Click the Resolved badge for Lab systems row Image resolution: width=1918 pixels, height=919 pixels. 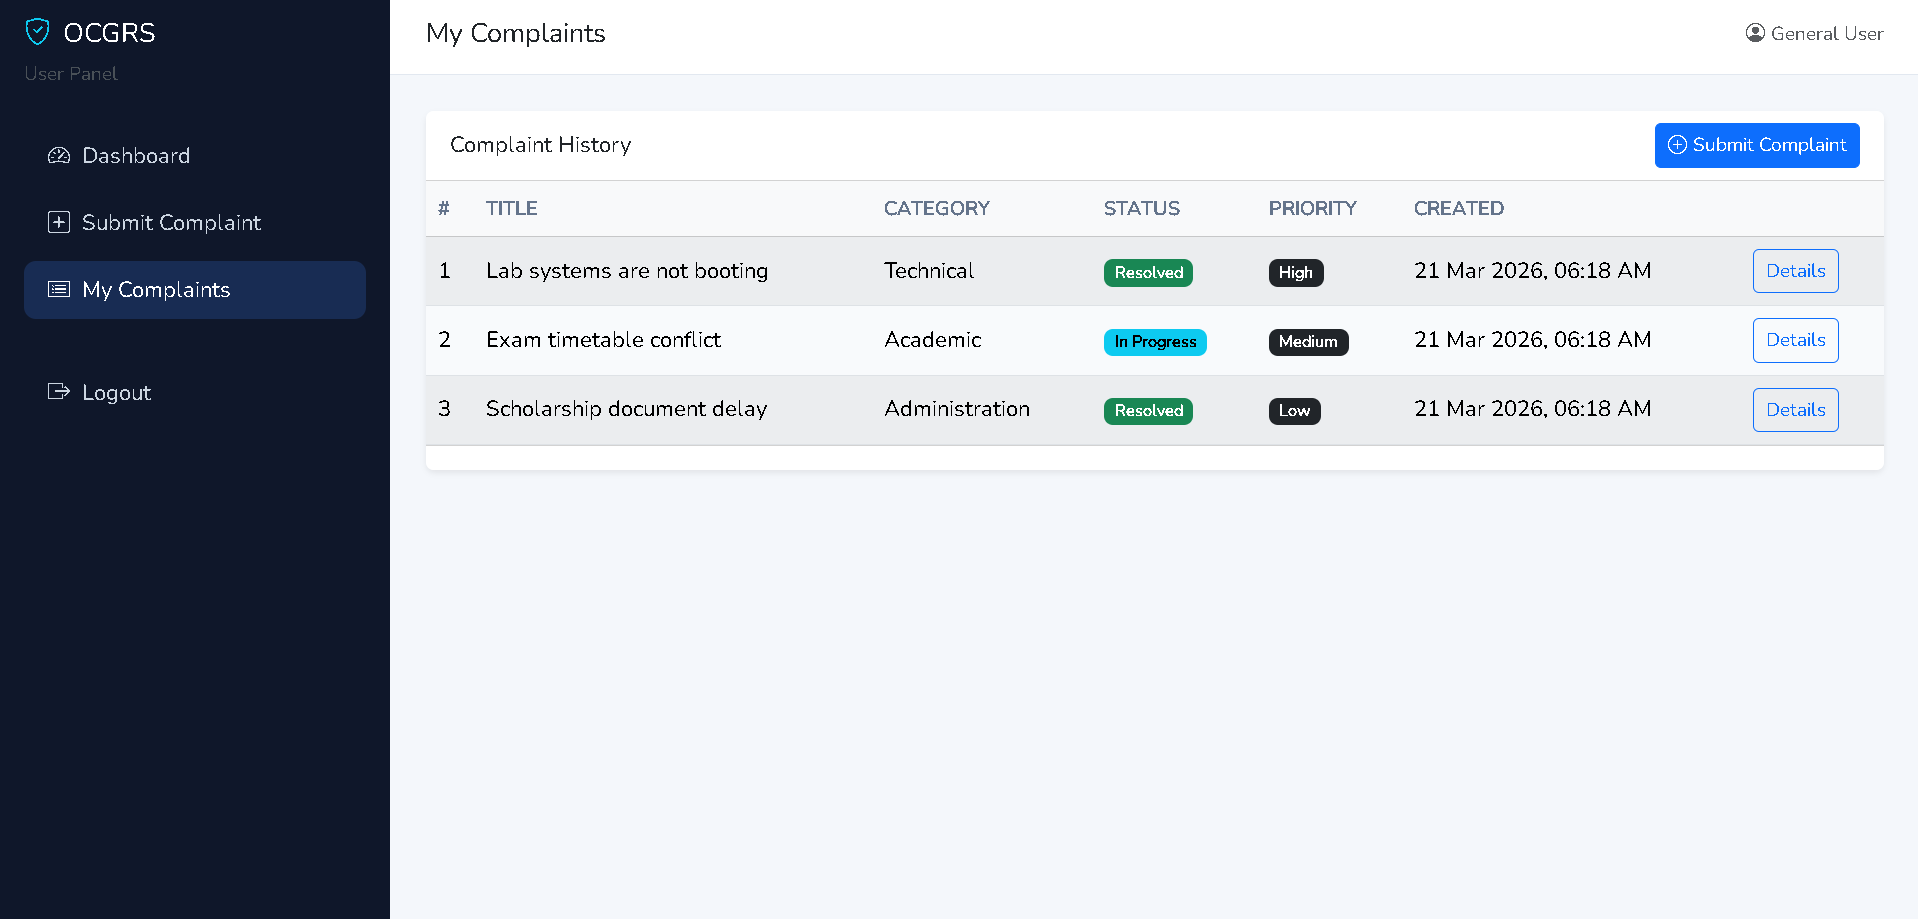coord(1148,273)
